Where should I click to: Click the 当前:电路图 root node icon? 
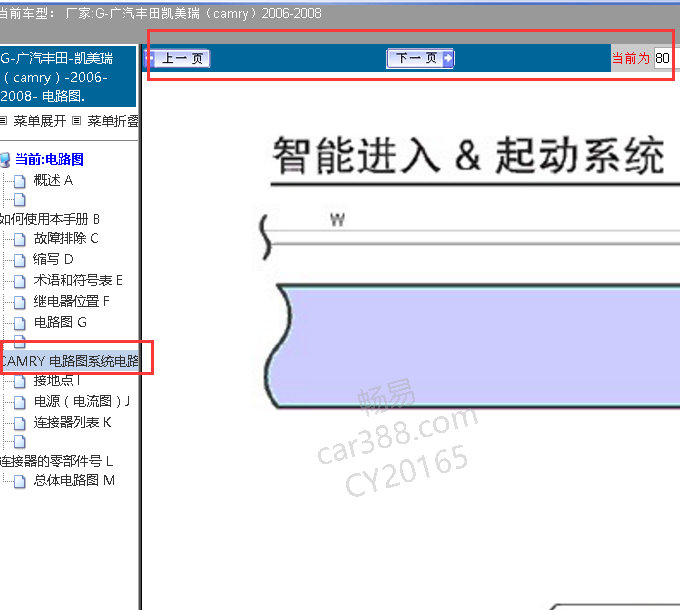pyautogui.click(x=5, y=160)
